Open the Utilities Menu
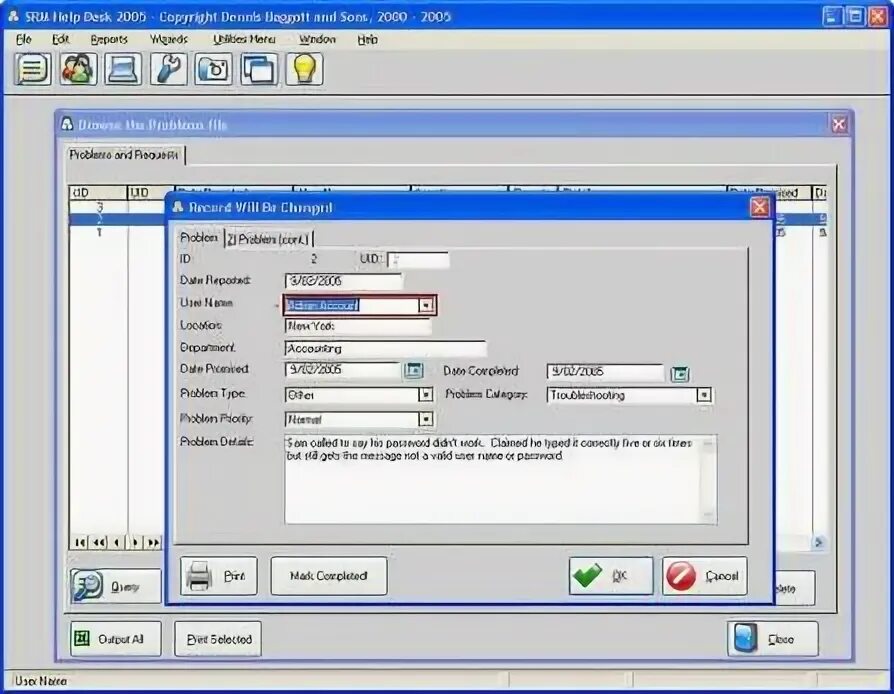 click(x=244, y=39)
